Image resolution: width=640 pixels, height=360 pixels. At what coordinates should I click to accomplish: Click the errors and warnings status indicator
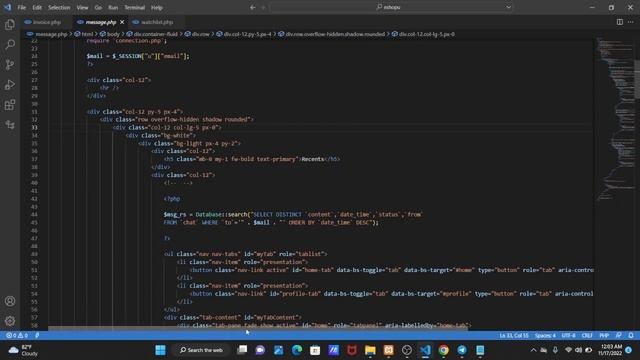point(17,336)
